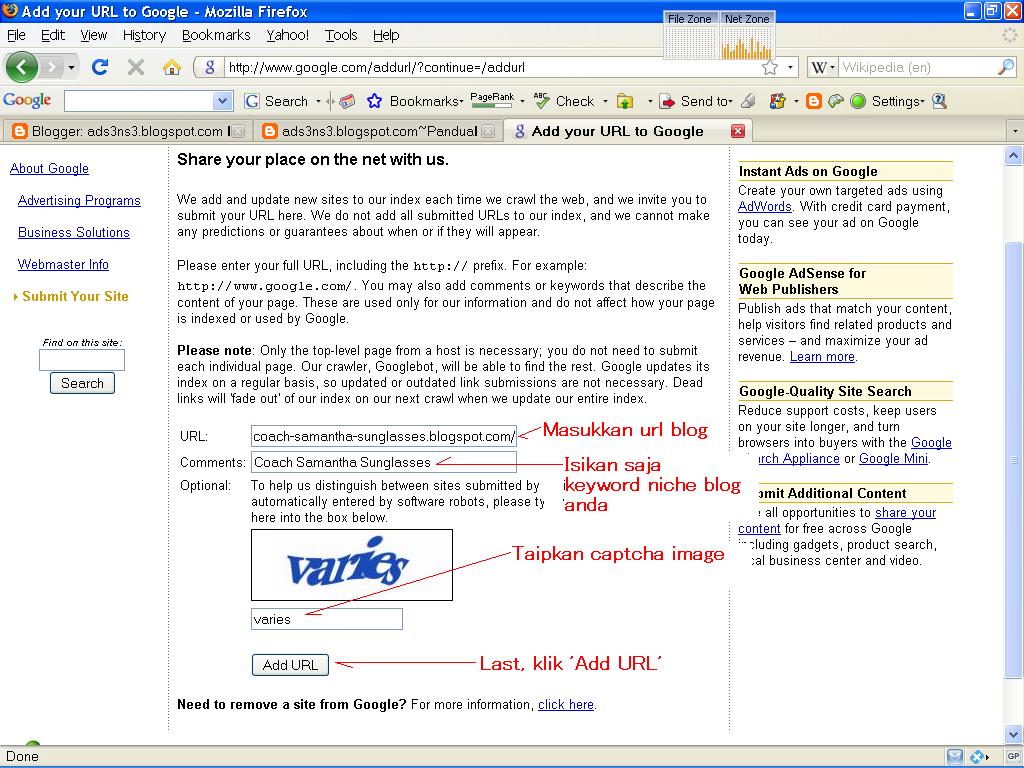Screen dimensions: 1024x768
Task: Expand the Google toolbar search box dropdown
Action: (x=222, y=101)
